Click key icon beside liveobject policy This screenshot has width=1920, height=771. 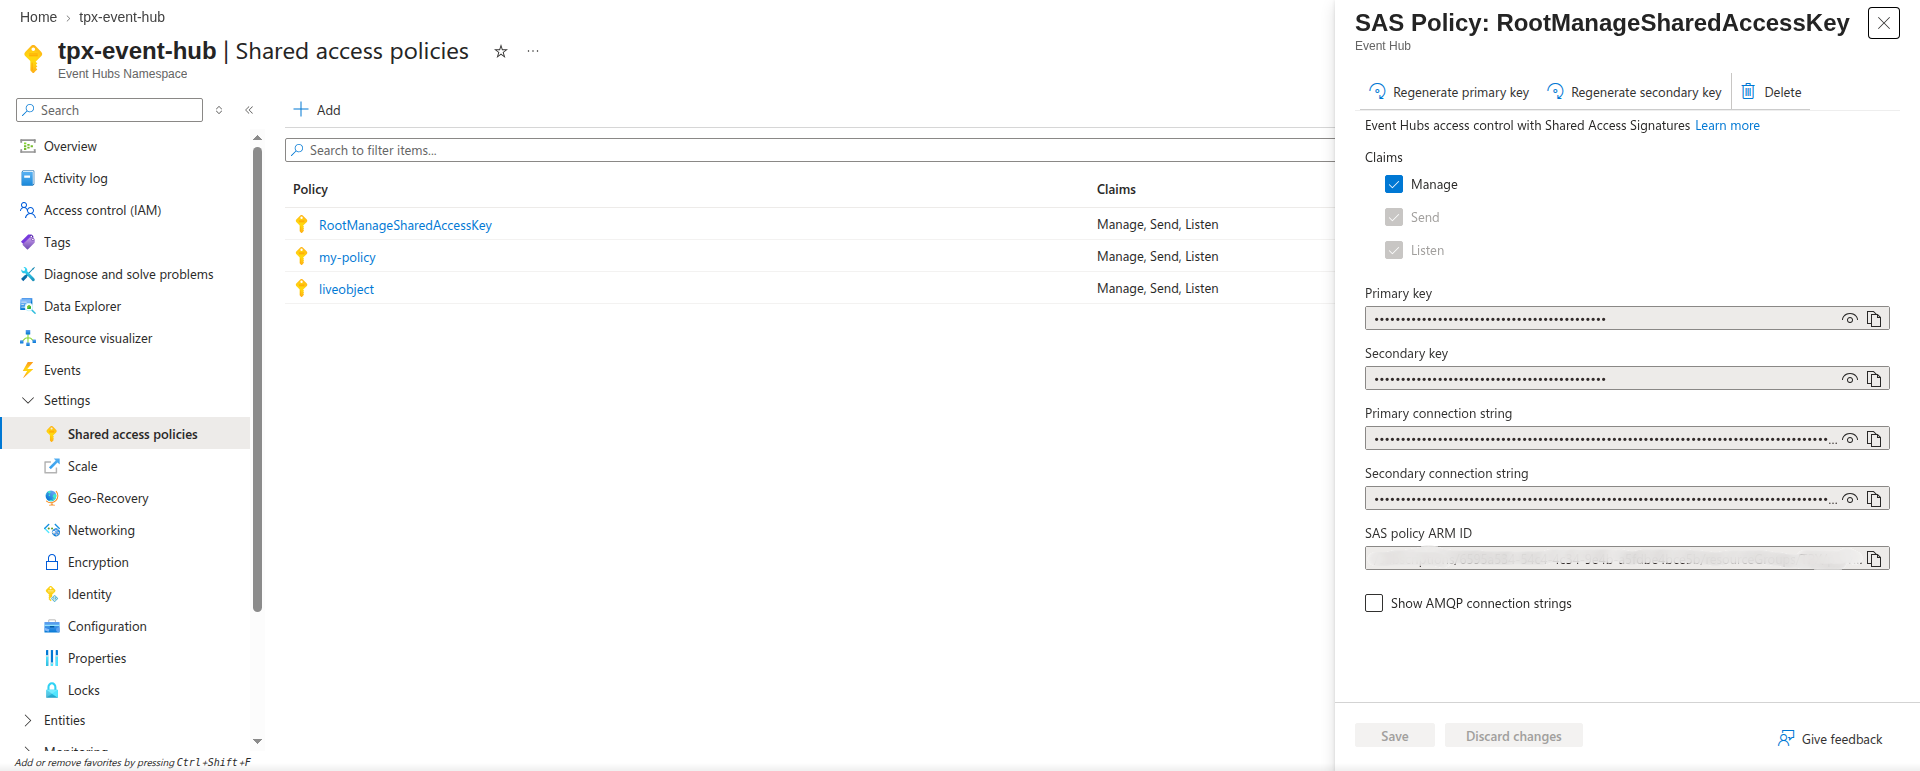(x=301, y=288)
